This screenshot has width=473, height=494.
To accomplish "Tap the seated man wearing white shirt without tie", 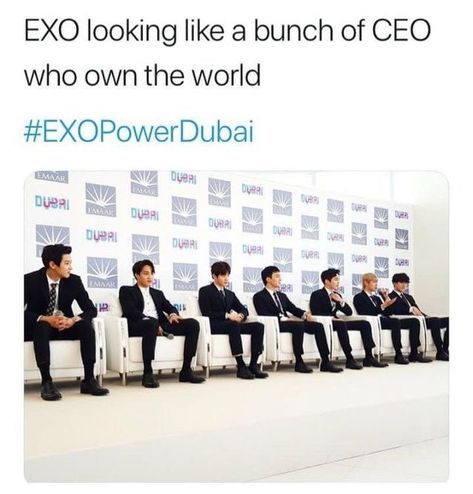I will click(x=157, y=320).
